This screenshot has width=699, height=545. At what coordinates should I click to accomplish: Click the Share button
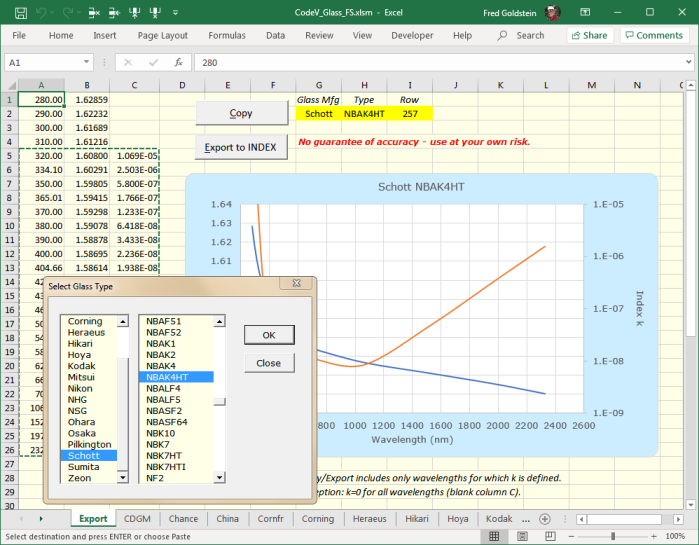(x=590, y=35)
